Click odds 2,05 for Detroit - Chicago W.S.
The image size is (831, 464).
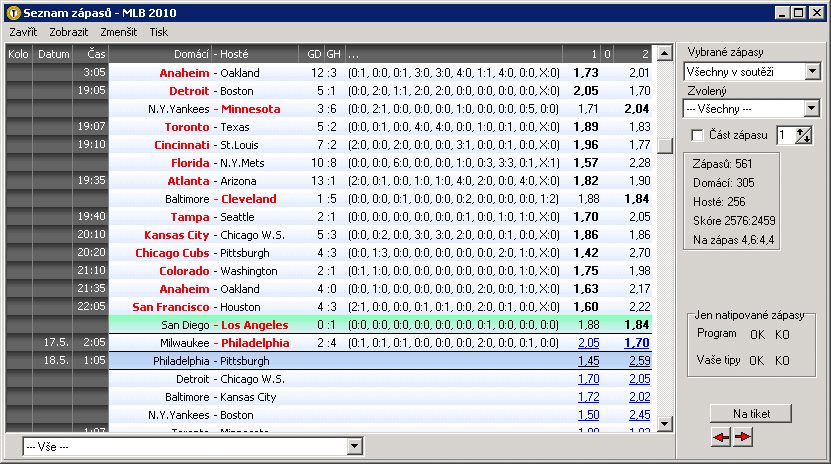click(x=639, y=379)
